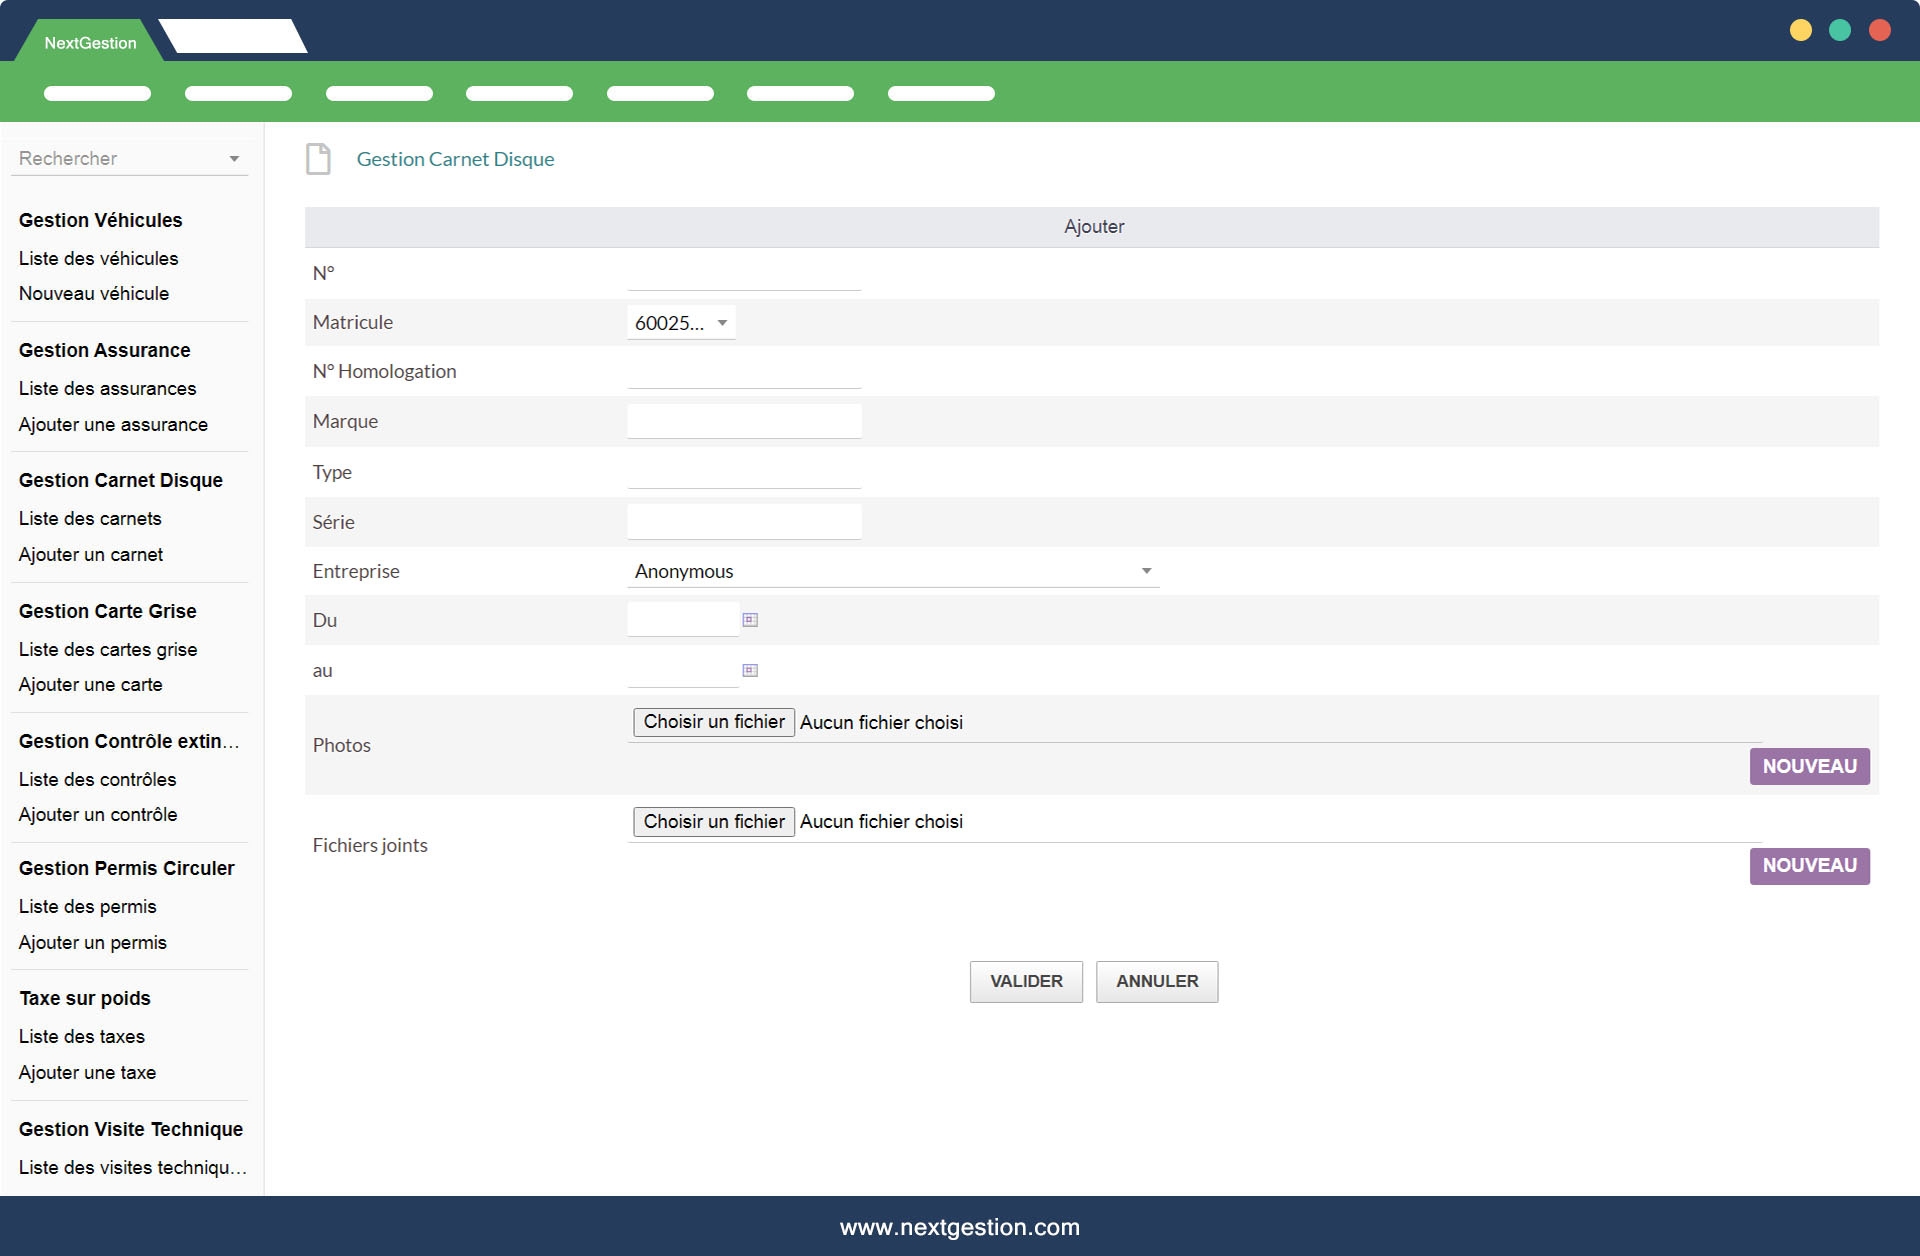The image size is (1920, 1256).
Task: Click the document icon beside page title
Action: coord(318,159)
